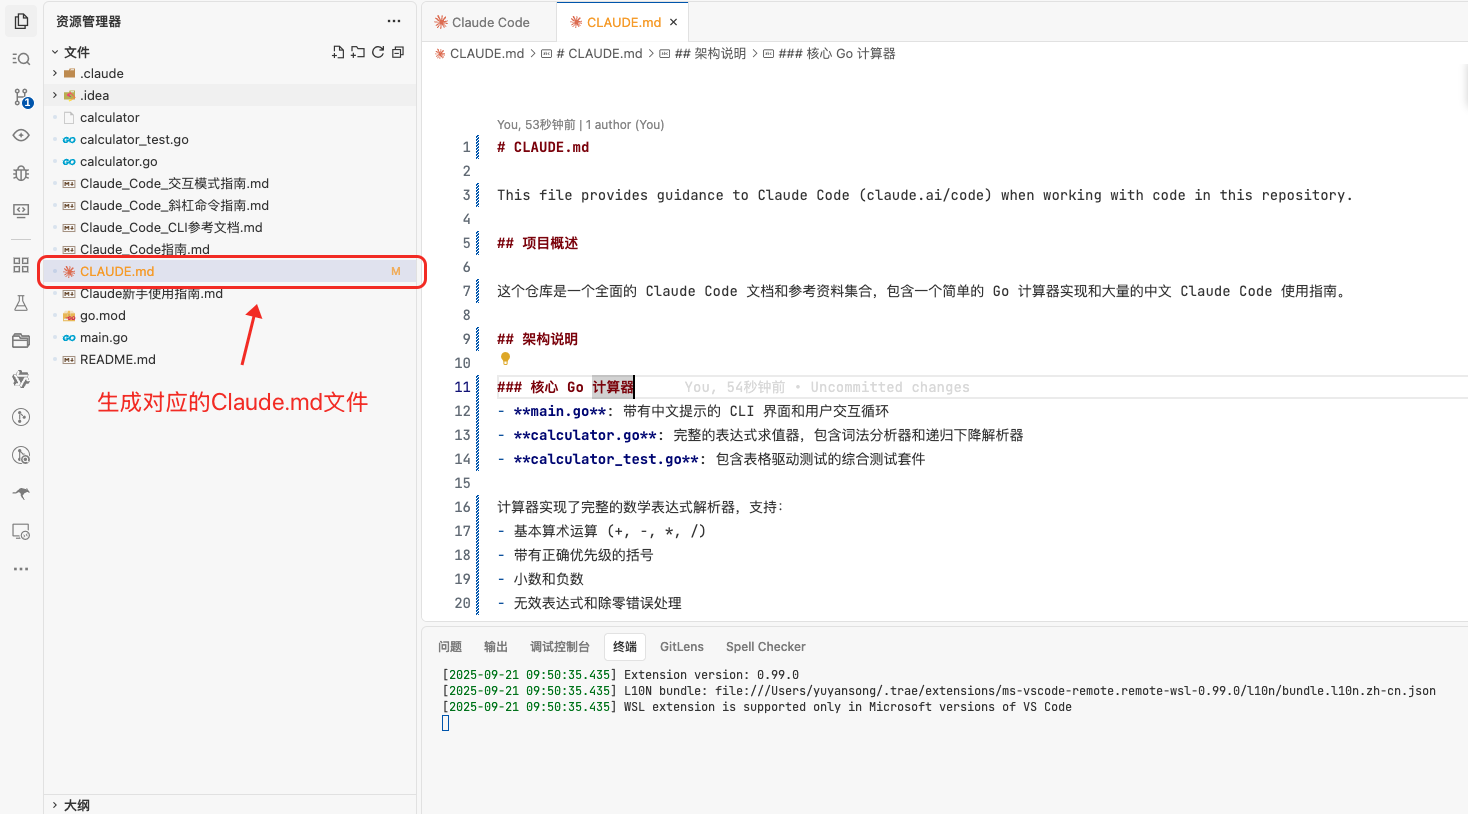Collapse all folders in explorer
This screenshot has height=814, width=1468.
click(398, 52)
